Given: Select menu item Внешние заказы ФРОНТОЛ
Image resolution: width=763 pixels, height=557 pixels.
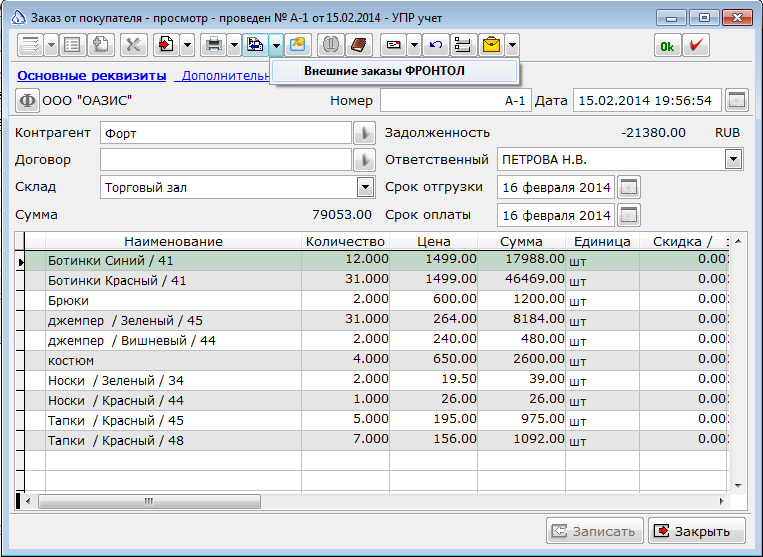Looking at the screenshot, I should point(394,71).
